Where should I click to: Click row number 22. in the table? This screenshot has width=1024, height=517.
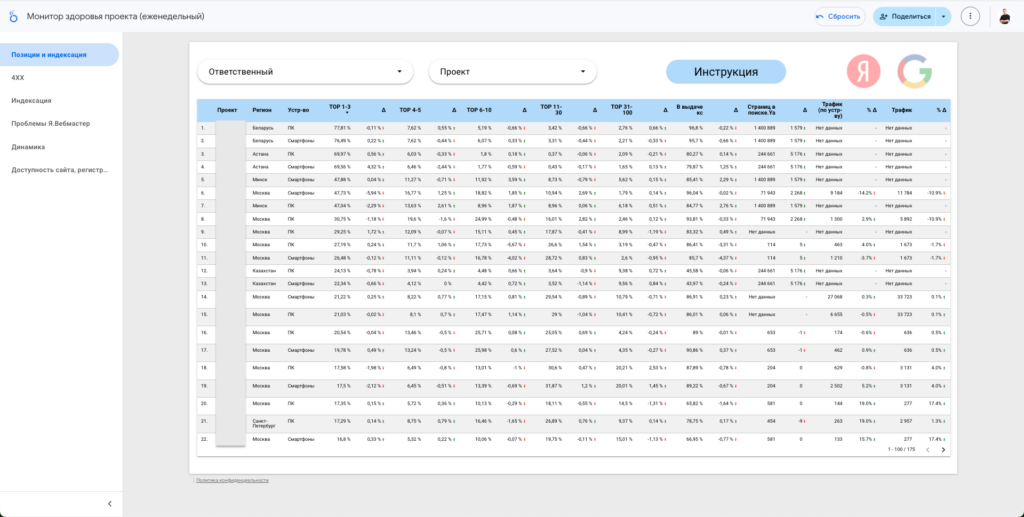point(204,439)
